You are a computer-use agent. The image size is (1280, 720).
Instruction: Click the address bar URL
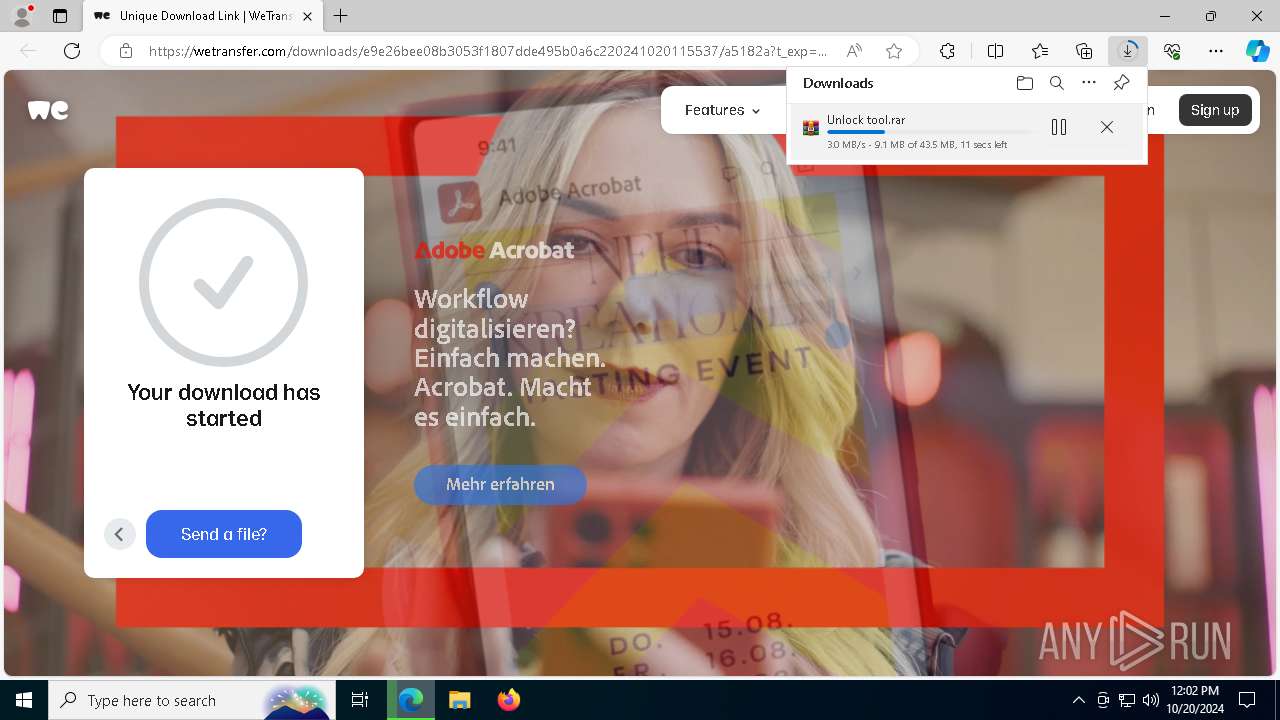pyautogui.click(x=488, y=51)
